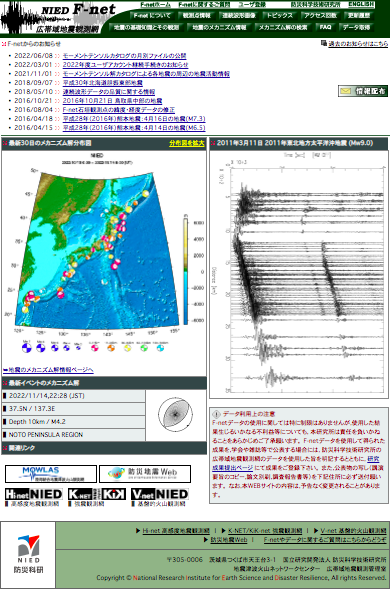The height and width of the screenshot is (593, 391).
Task: Select the 2022/11/14,22:28 (JST) row
Action: click(x=73, y=396)
